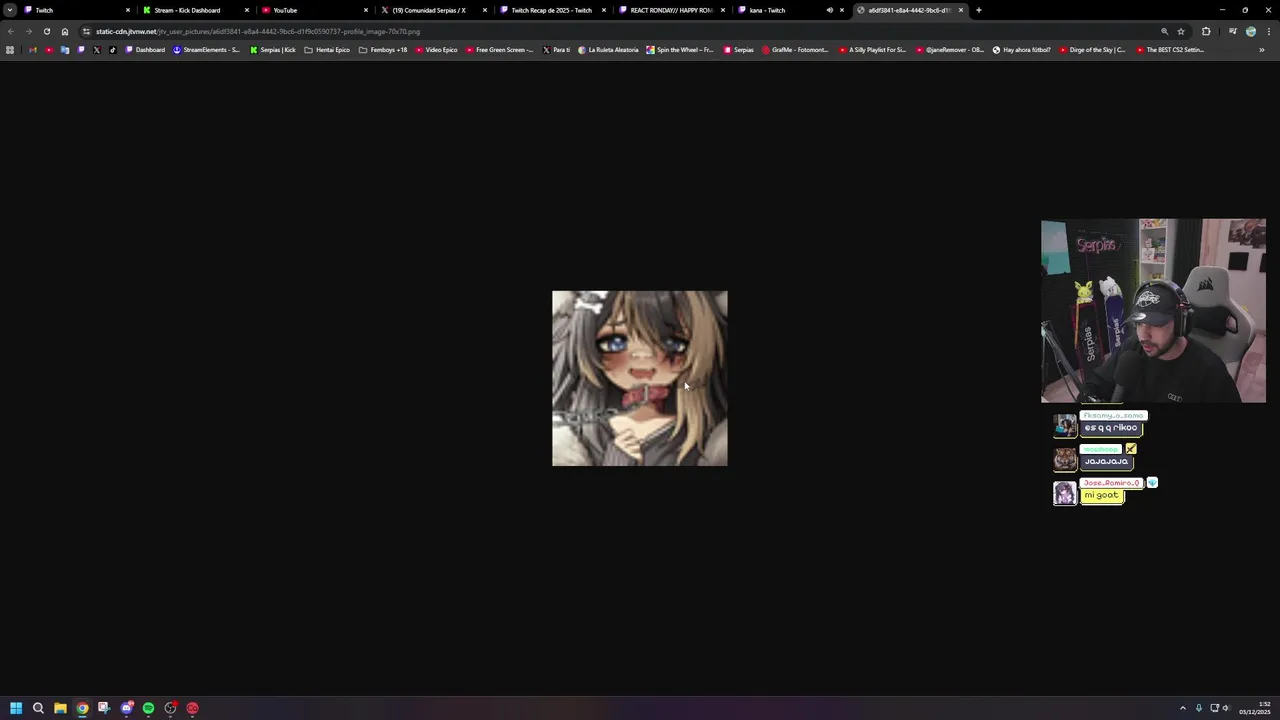Open the Dashboard bookmark

[x=145, y=50]
